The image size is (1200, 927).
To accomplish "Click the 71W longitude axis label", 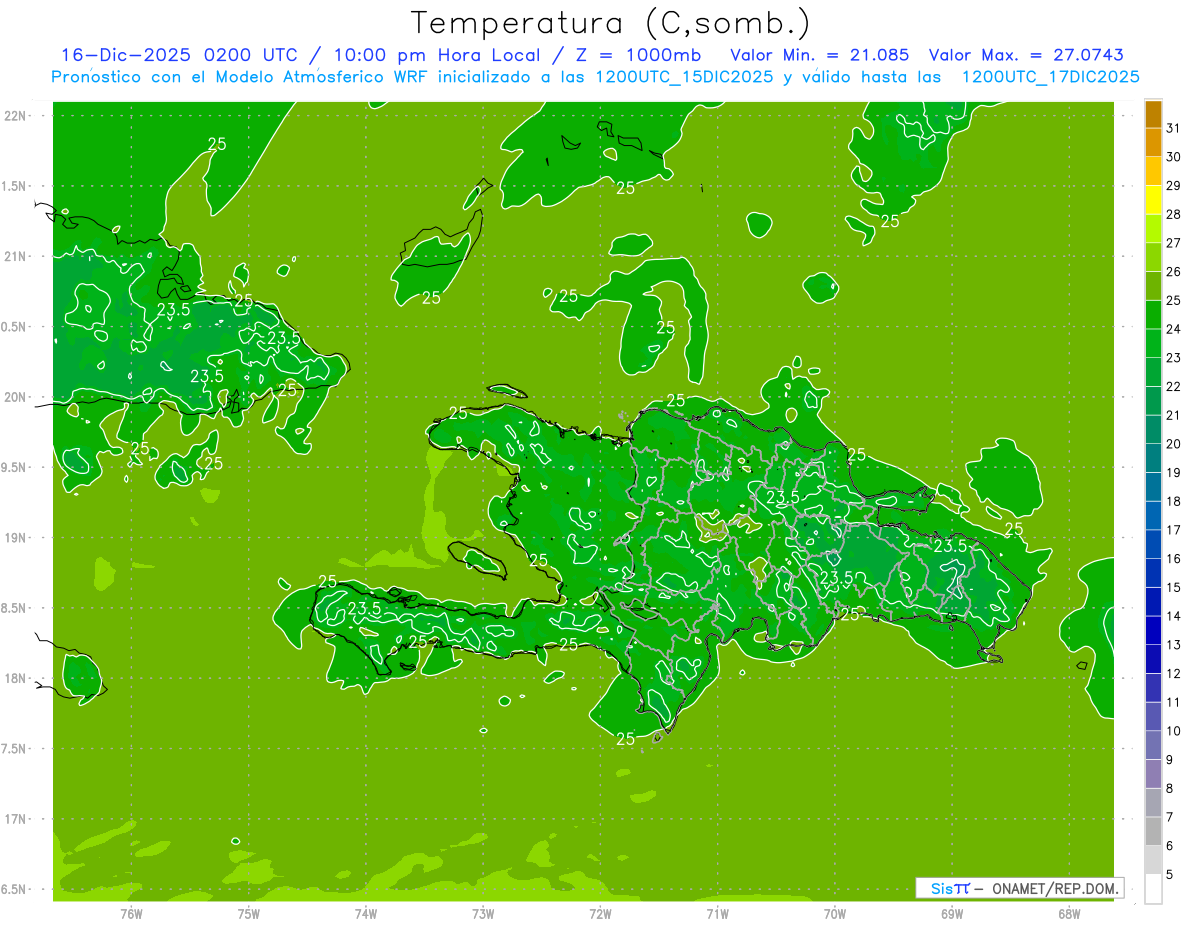I will pyautogui.click(x=717, y=913).
